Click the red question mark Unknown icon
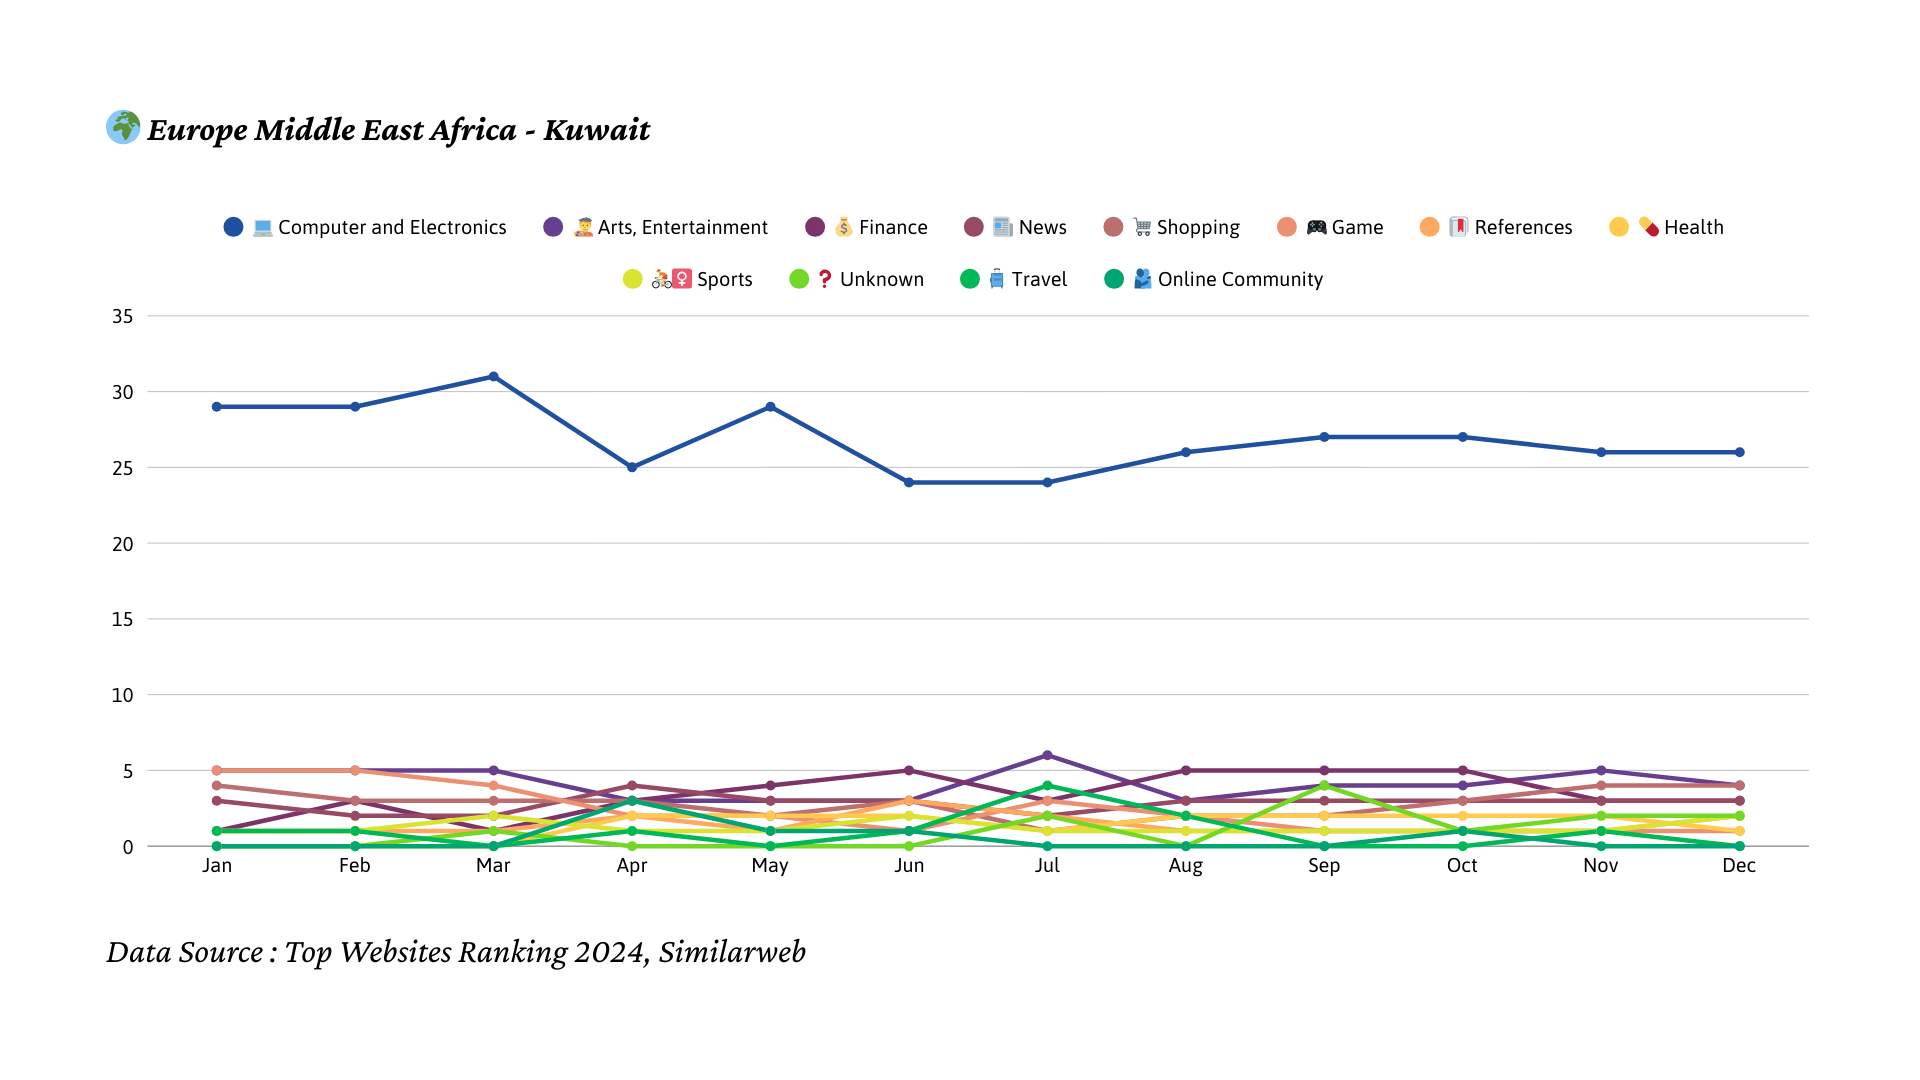This screenshot has width=1920, height=1080. (825, 279)
